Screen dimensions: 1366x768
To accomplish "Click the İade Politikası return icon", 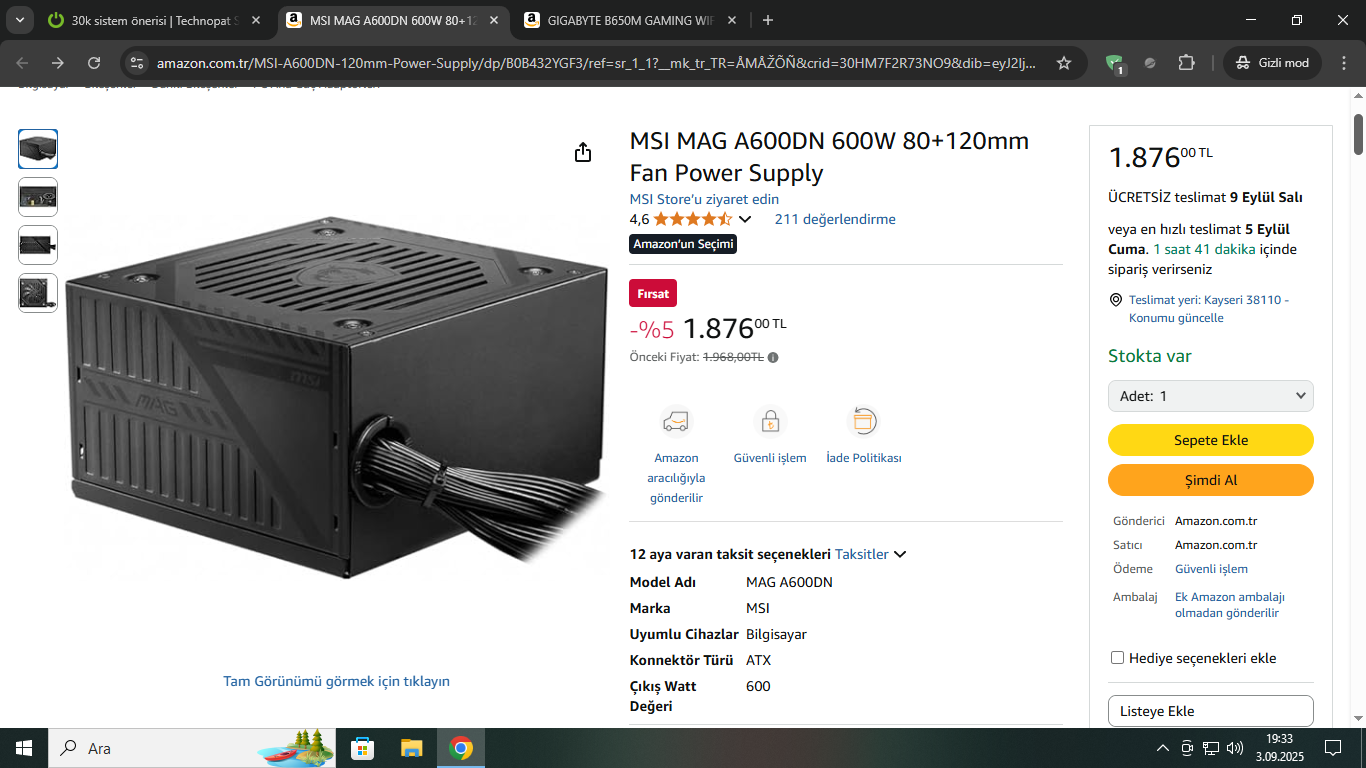I will pos(863,421).
